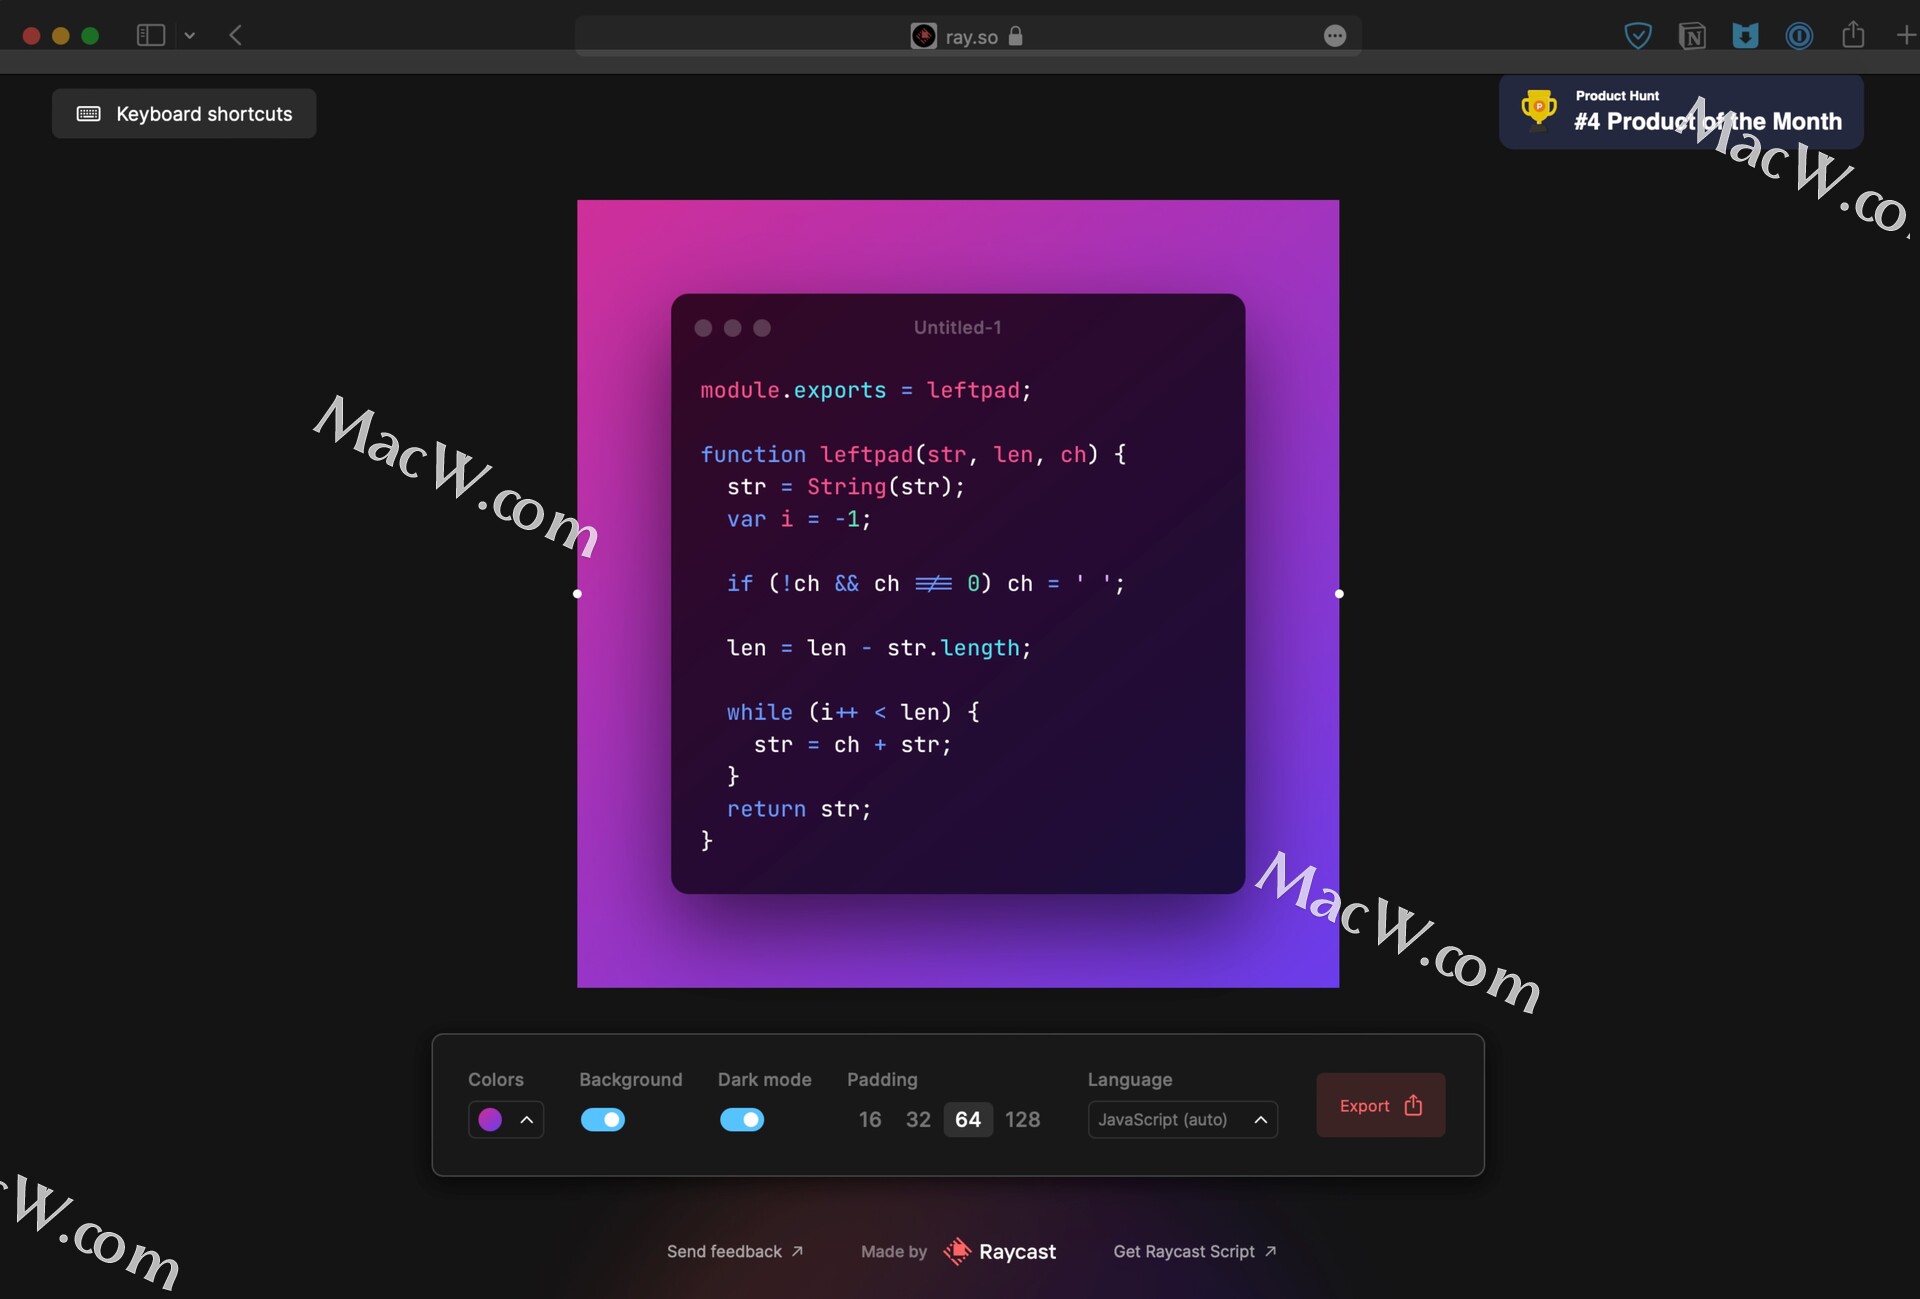
Task: Go back with the back arrow
Action: (236, 35)
